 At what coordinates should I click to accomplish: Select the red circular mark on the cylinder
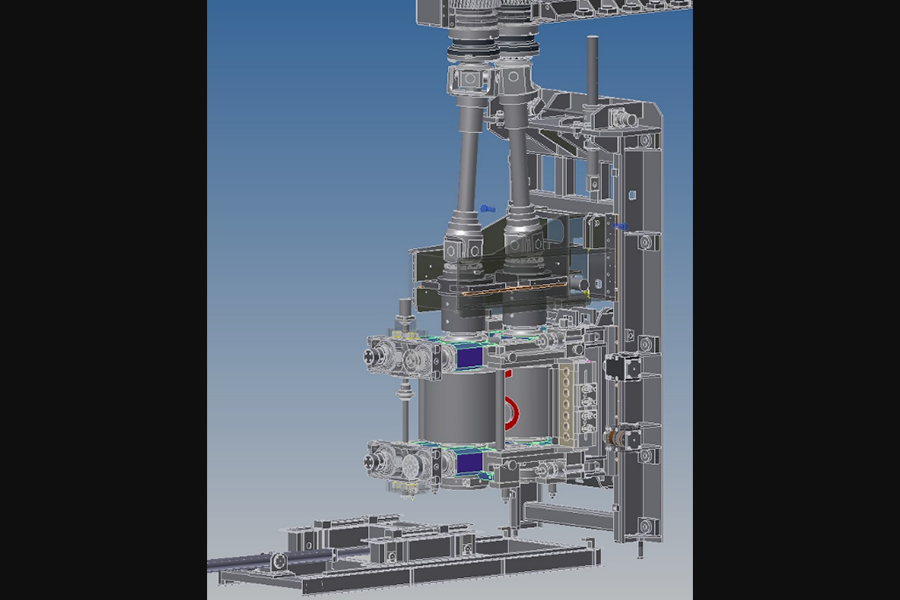click(511, 410)
